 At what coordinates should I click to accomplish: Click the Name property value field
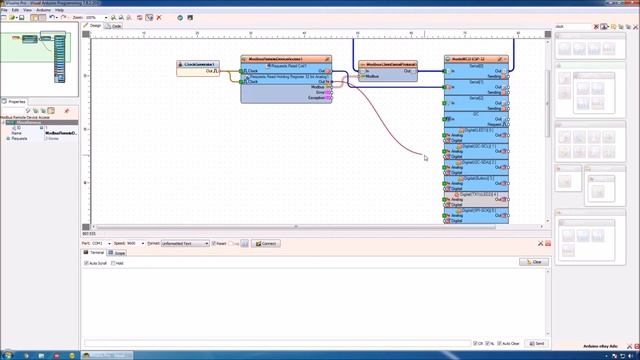tap(61, 133)
